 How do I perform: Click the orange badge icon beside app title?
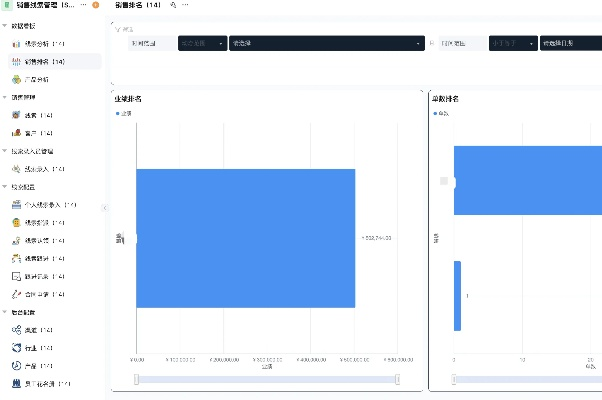[94, 6]
